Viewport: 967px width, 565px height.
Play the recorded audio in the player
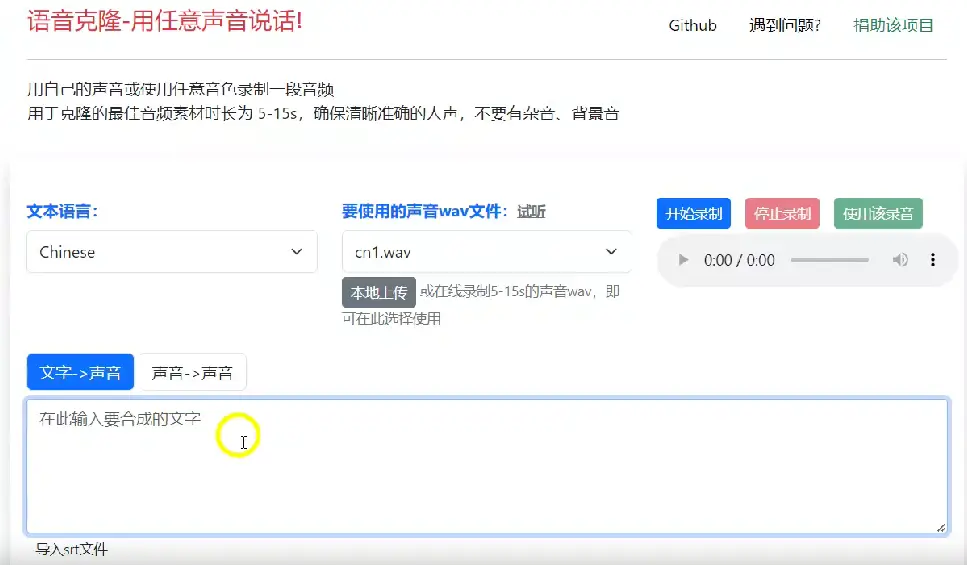point(684,260)
